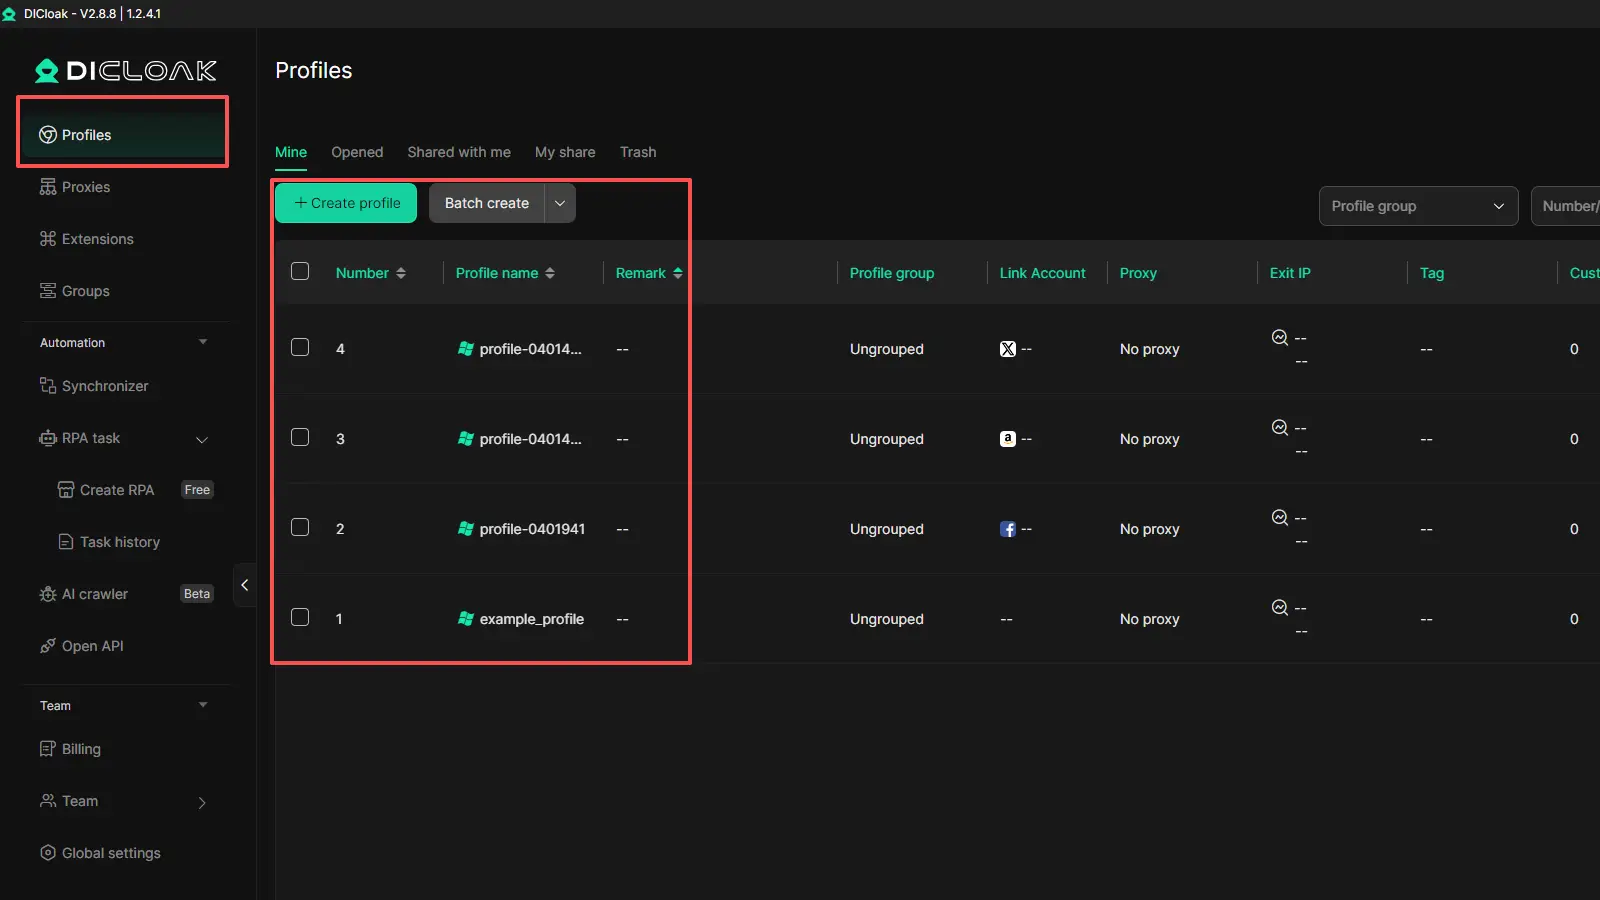Expand the Batch create dropdown arrow
The height and width of the screenshot is (900, 1600).
(x=560, y=203)
